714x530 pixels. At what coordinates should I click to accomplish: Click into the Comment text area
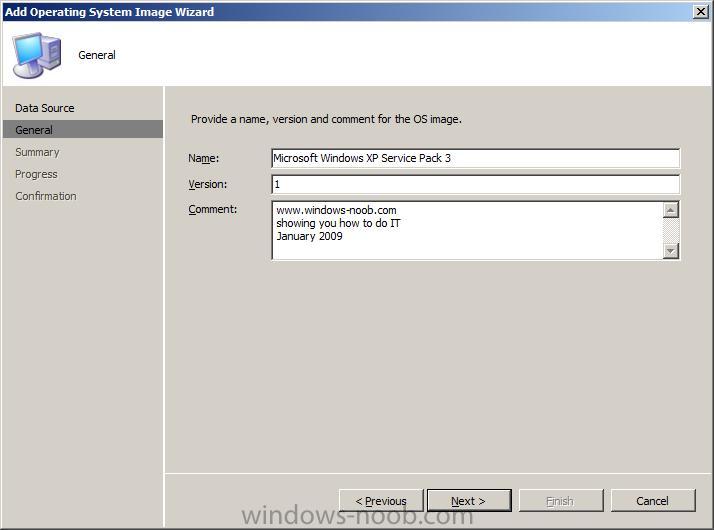(x=467, y=230)
